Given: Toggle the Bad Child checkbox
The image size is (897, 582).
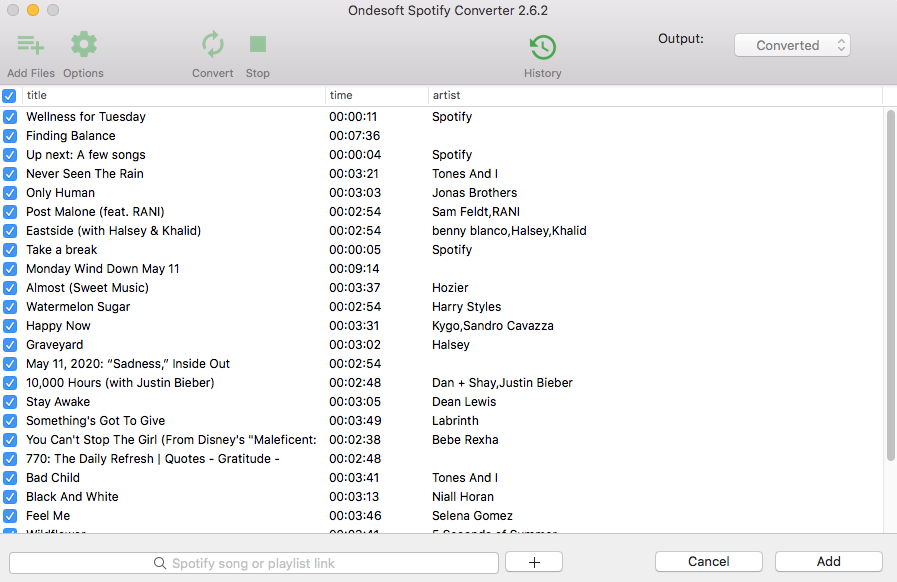Looking at the screenshot, I should 10,478.
